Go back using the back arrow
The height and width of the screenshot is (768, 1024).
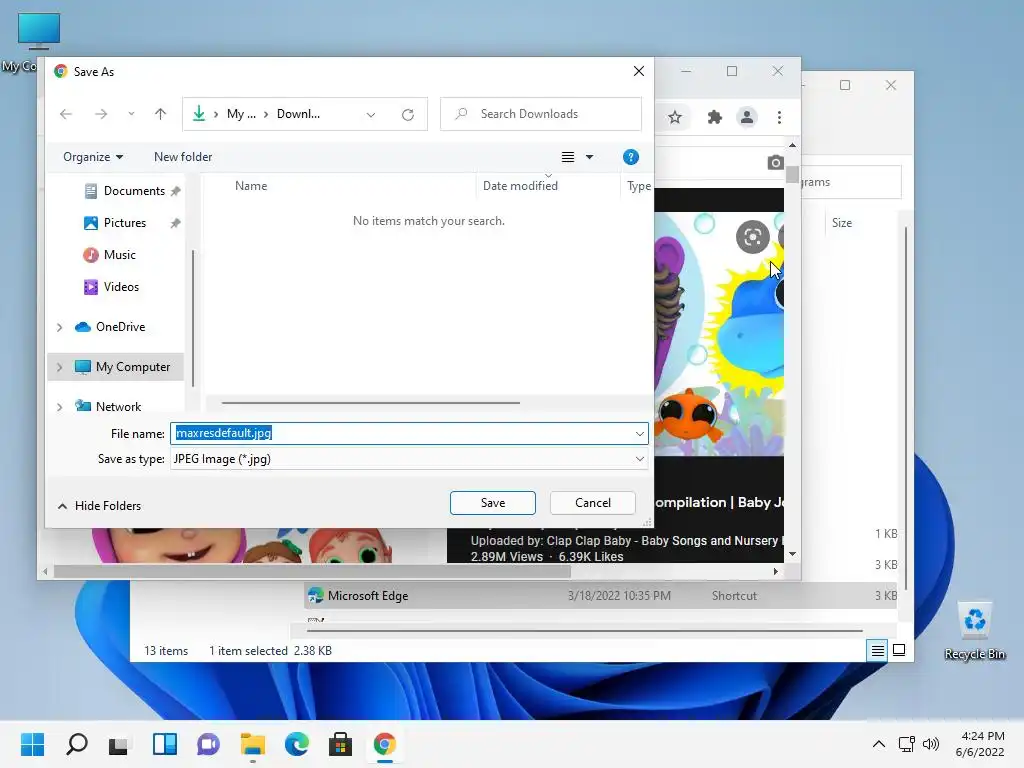click(66, 114)
